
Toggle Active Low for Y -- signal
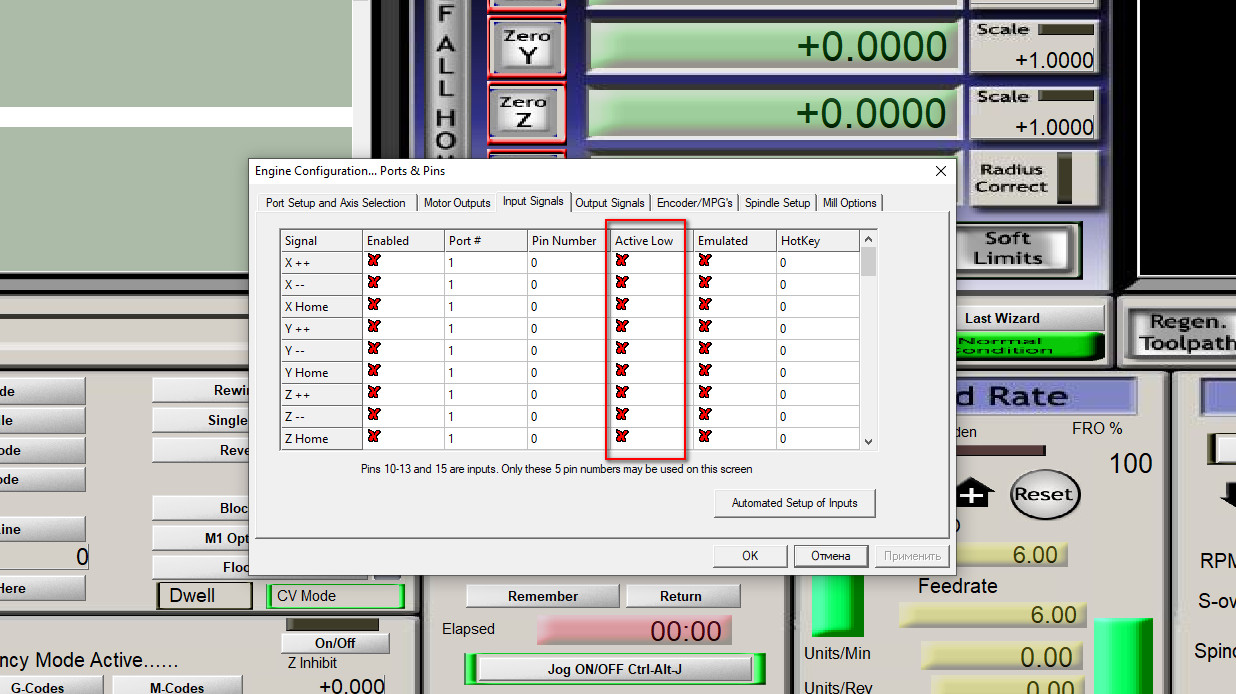point(622,348)
